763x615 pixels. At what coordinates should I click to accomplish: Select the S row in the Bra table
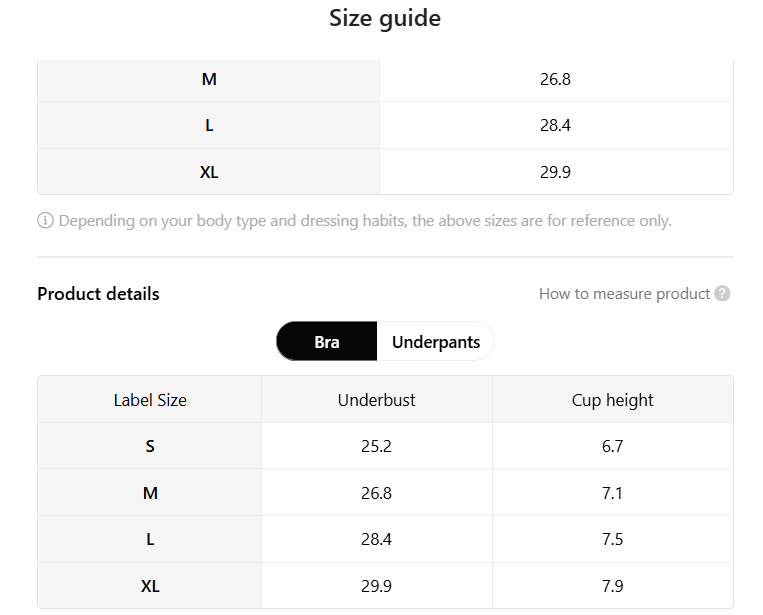[x=385, y=446]
